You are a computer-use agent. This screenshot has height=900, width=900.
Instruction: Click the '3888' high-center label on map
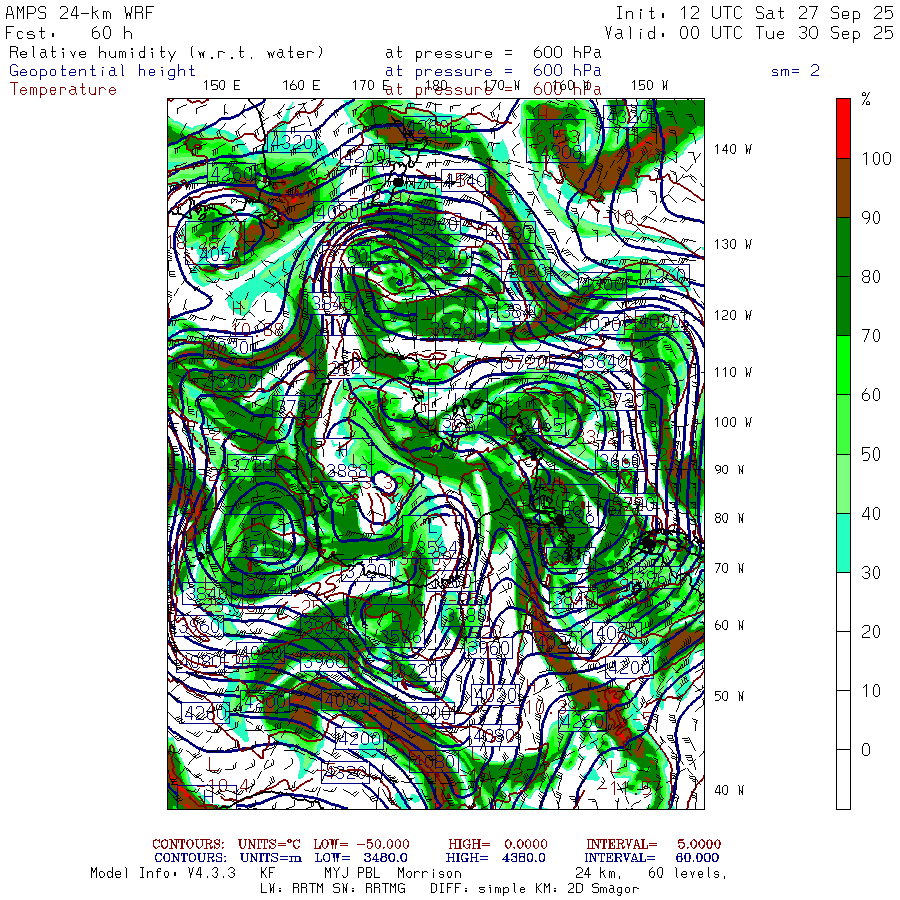tap(347, 470)
